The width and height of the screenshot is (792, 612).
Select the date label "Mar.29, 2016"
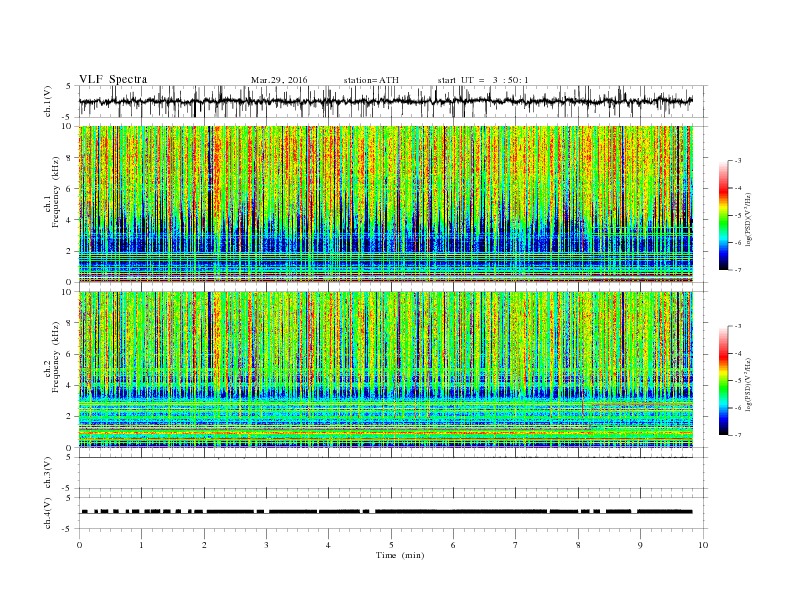coord(279,80)
